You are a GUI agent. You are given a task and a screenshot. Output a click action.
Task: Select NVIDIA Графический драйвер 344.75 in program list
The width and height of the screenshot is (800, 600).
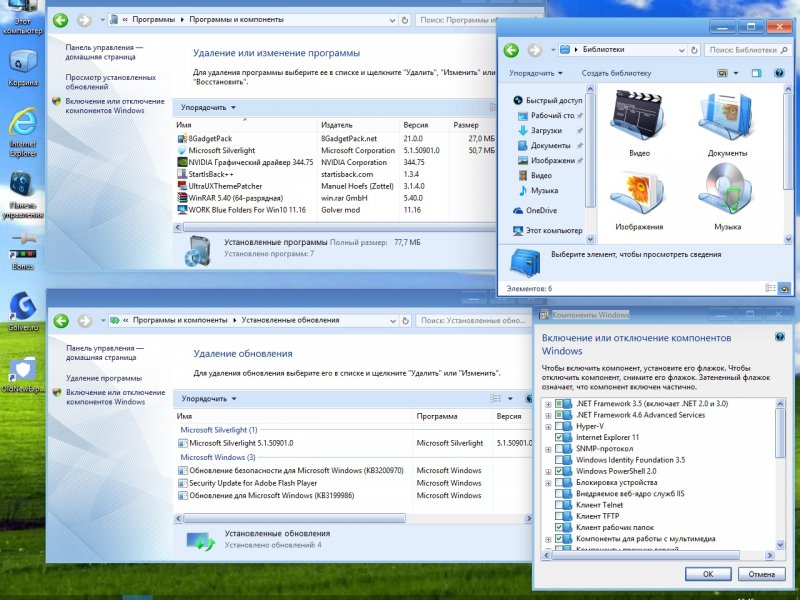[245, 162]
